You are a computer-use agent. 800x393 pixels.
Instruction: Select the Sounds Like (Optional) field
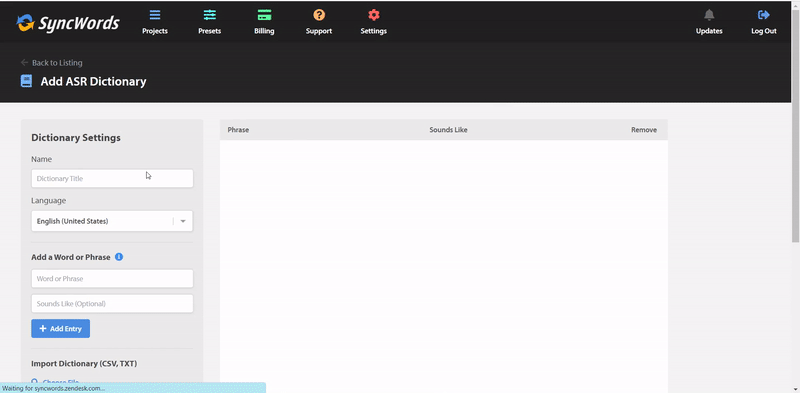[x=112, y=304]
